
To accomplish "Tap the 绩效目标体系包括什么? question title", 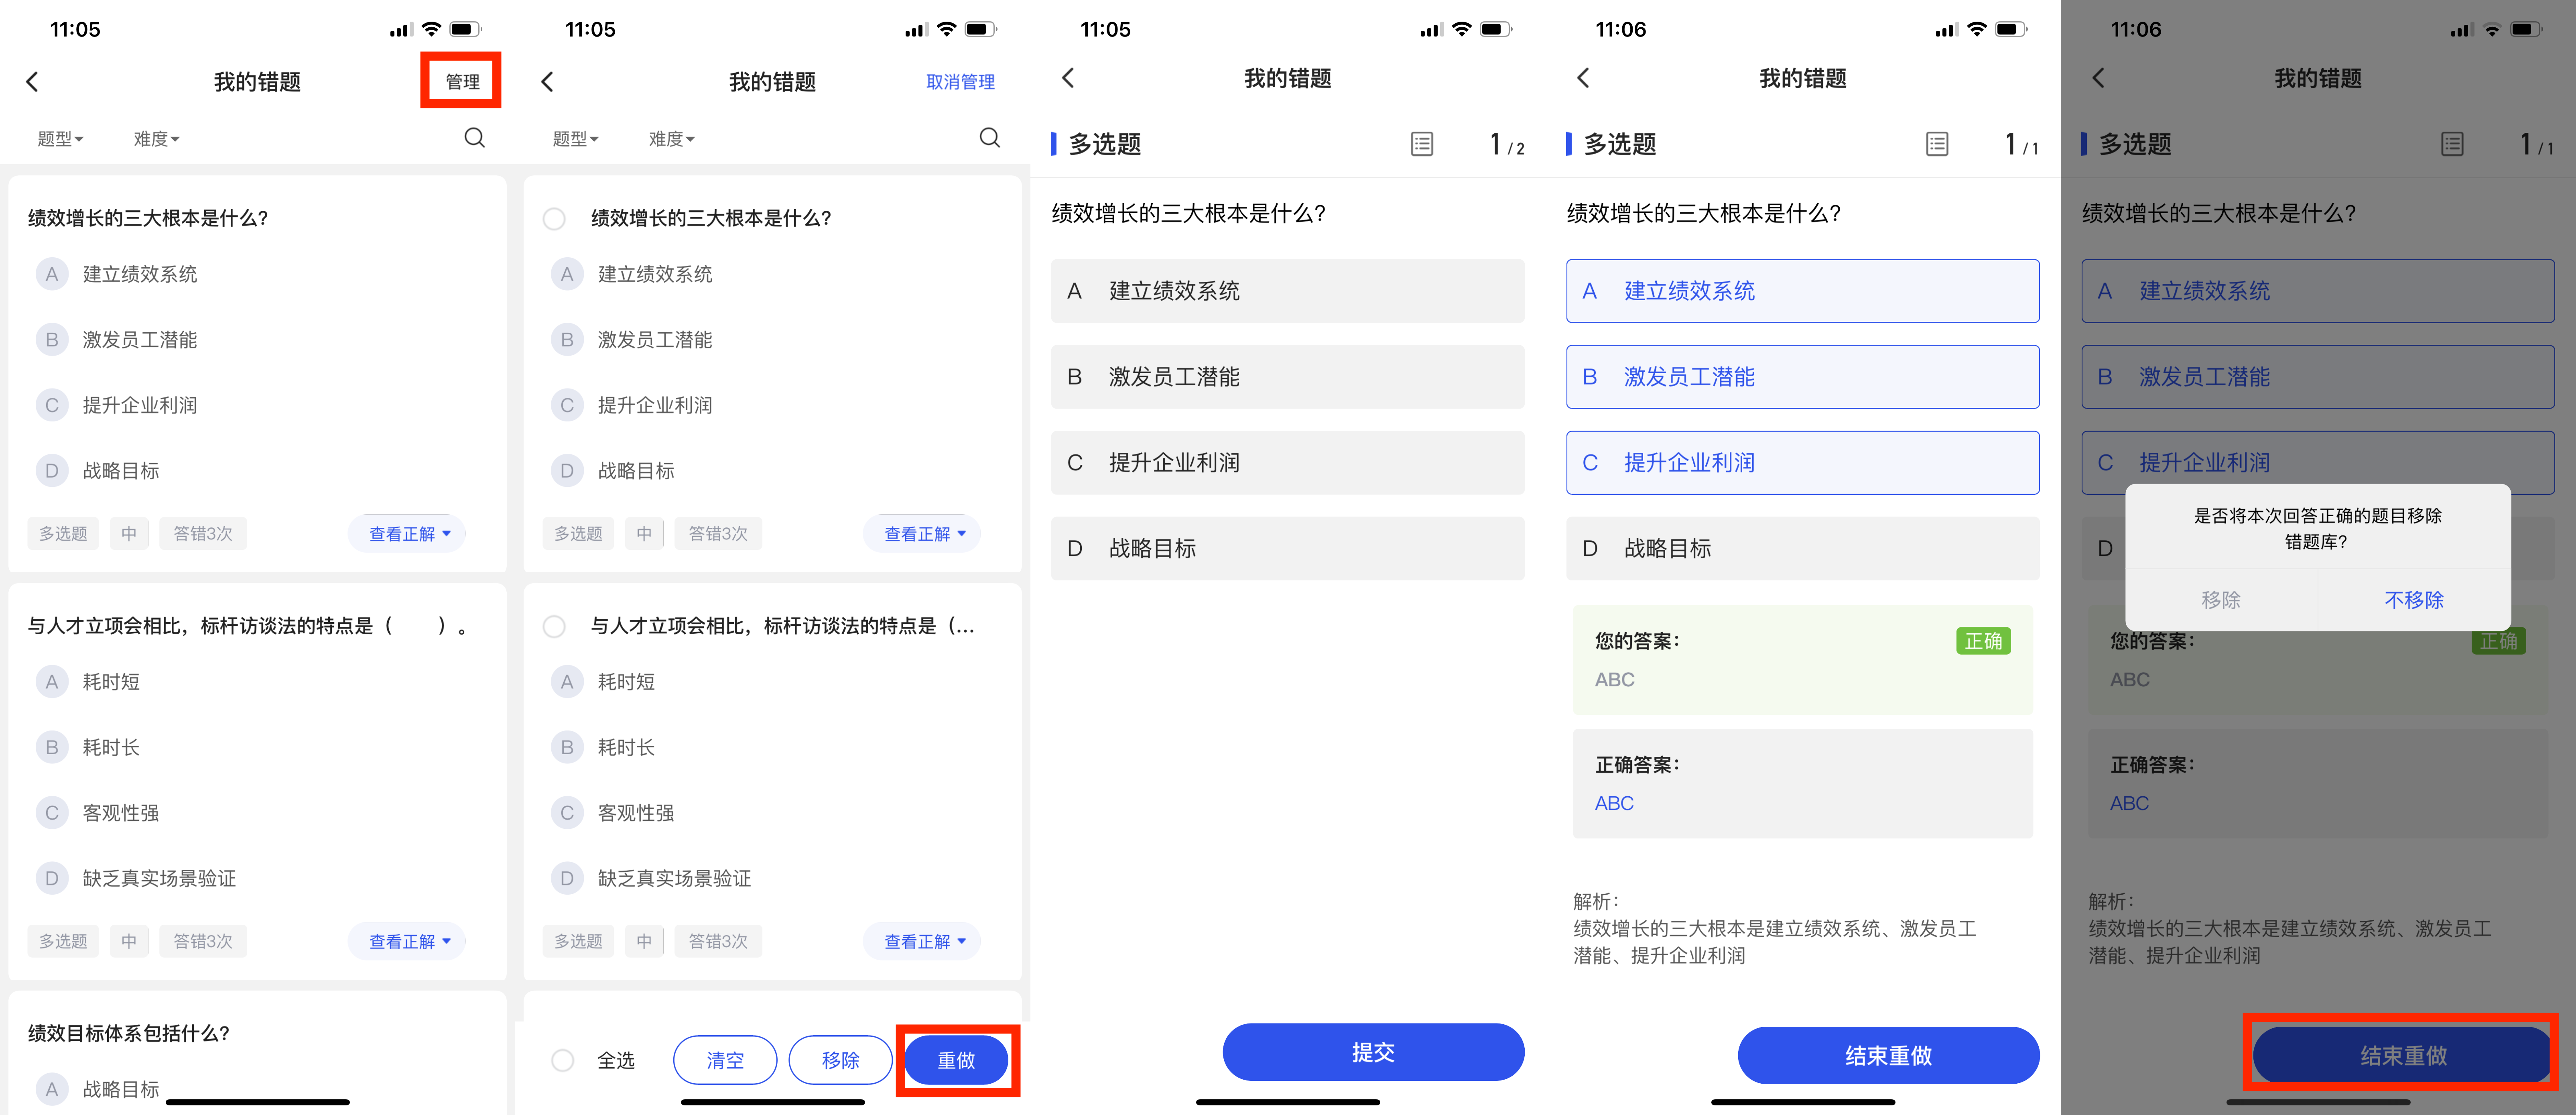I will (129, 1033).
